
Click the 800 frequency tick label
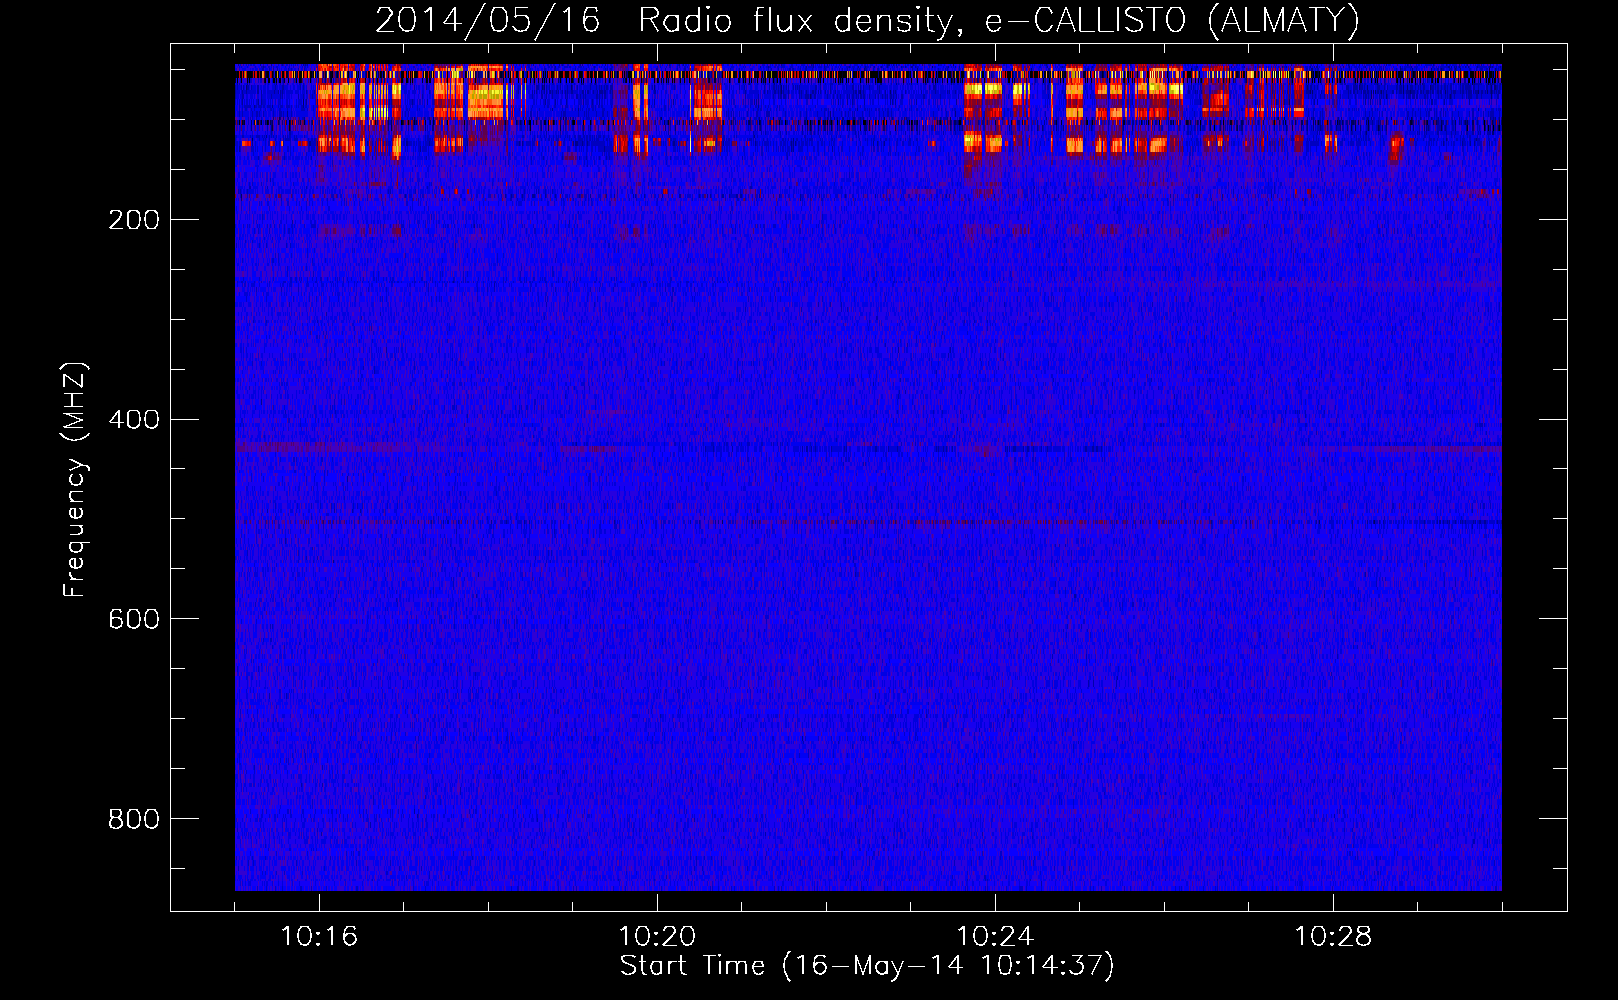(x=134, y=819)
